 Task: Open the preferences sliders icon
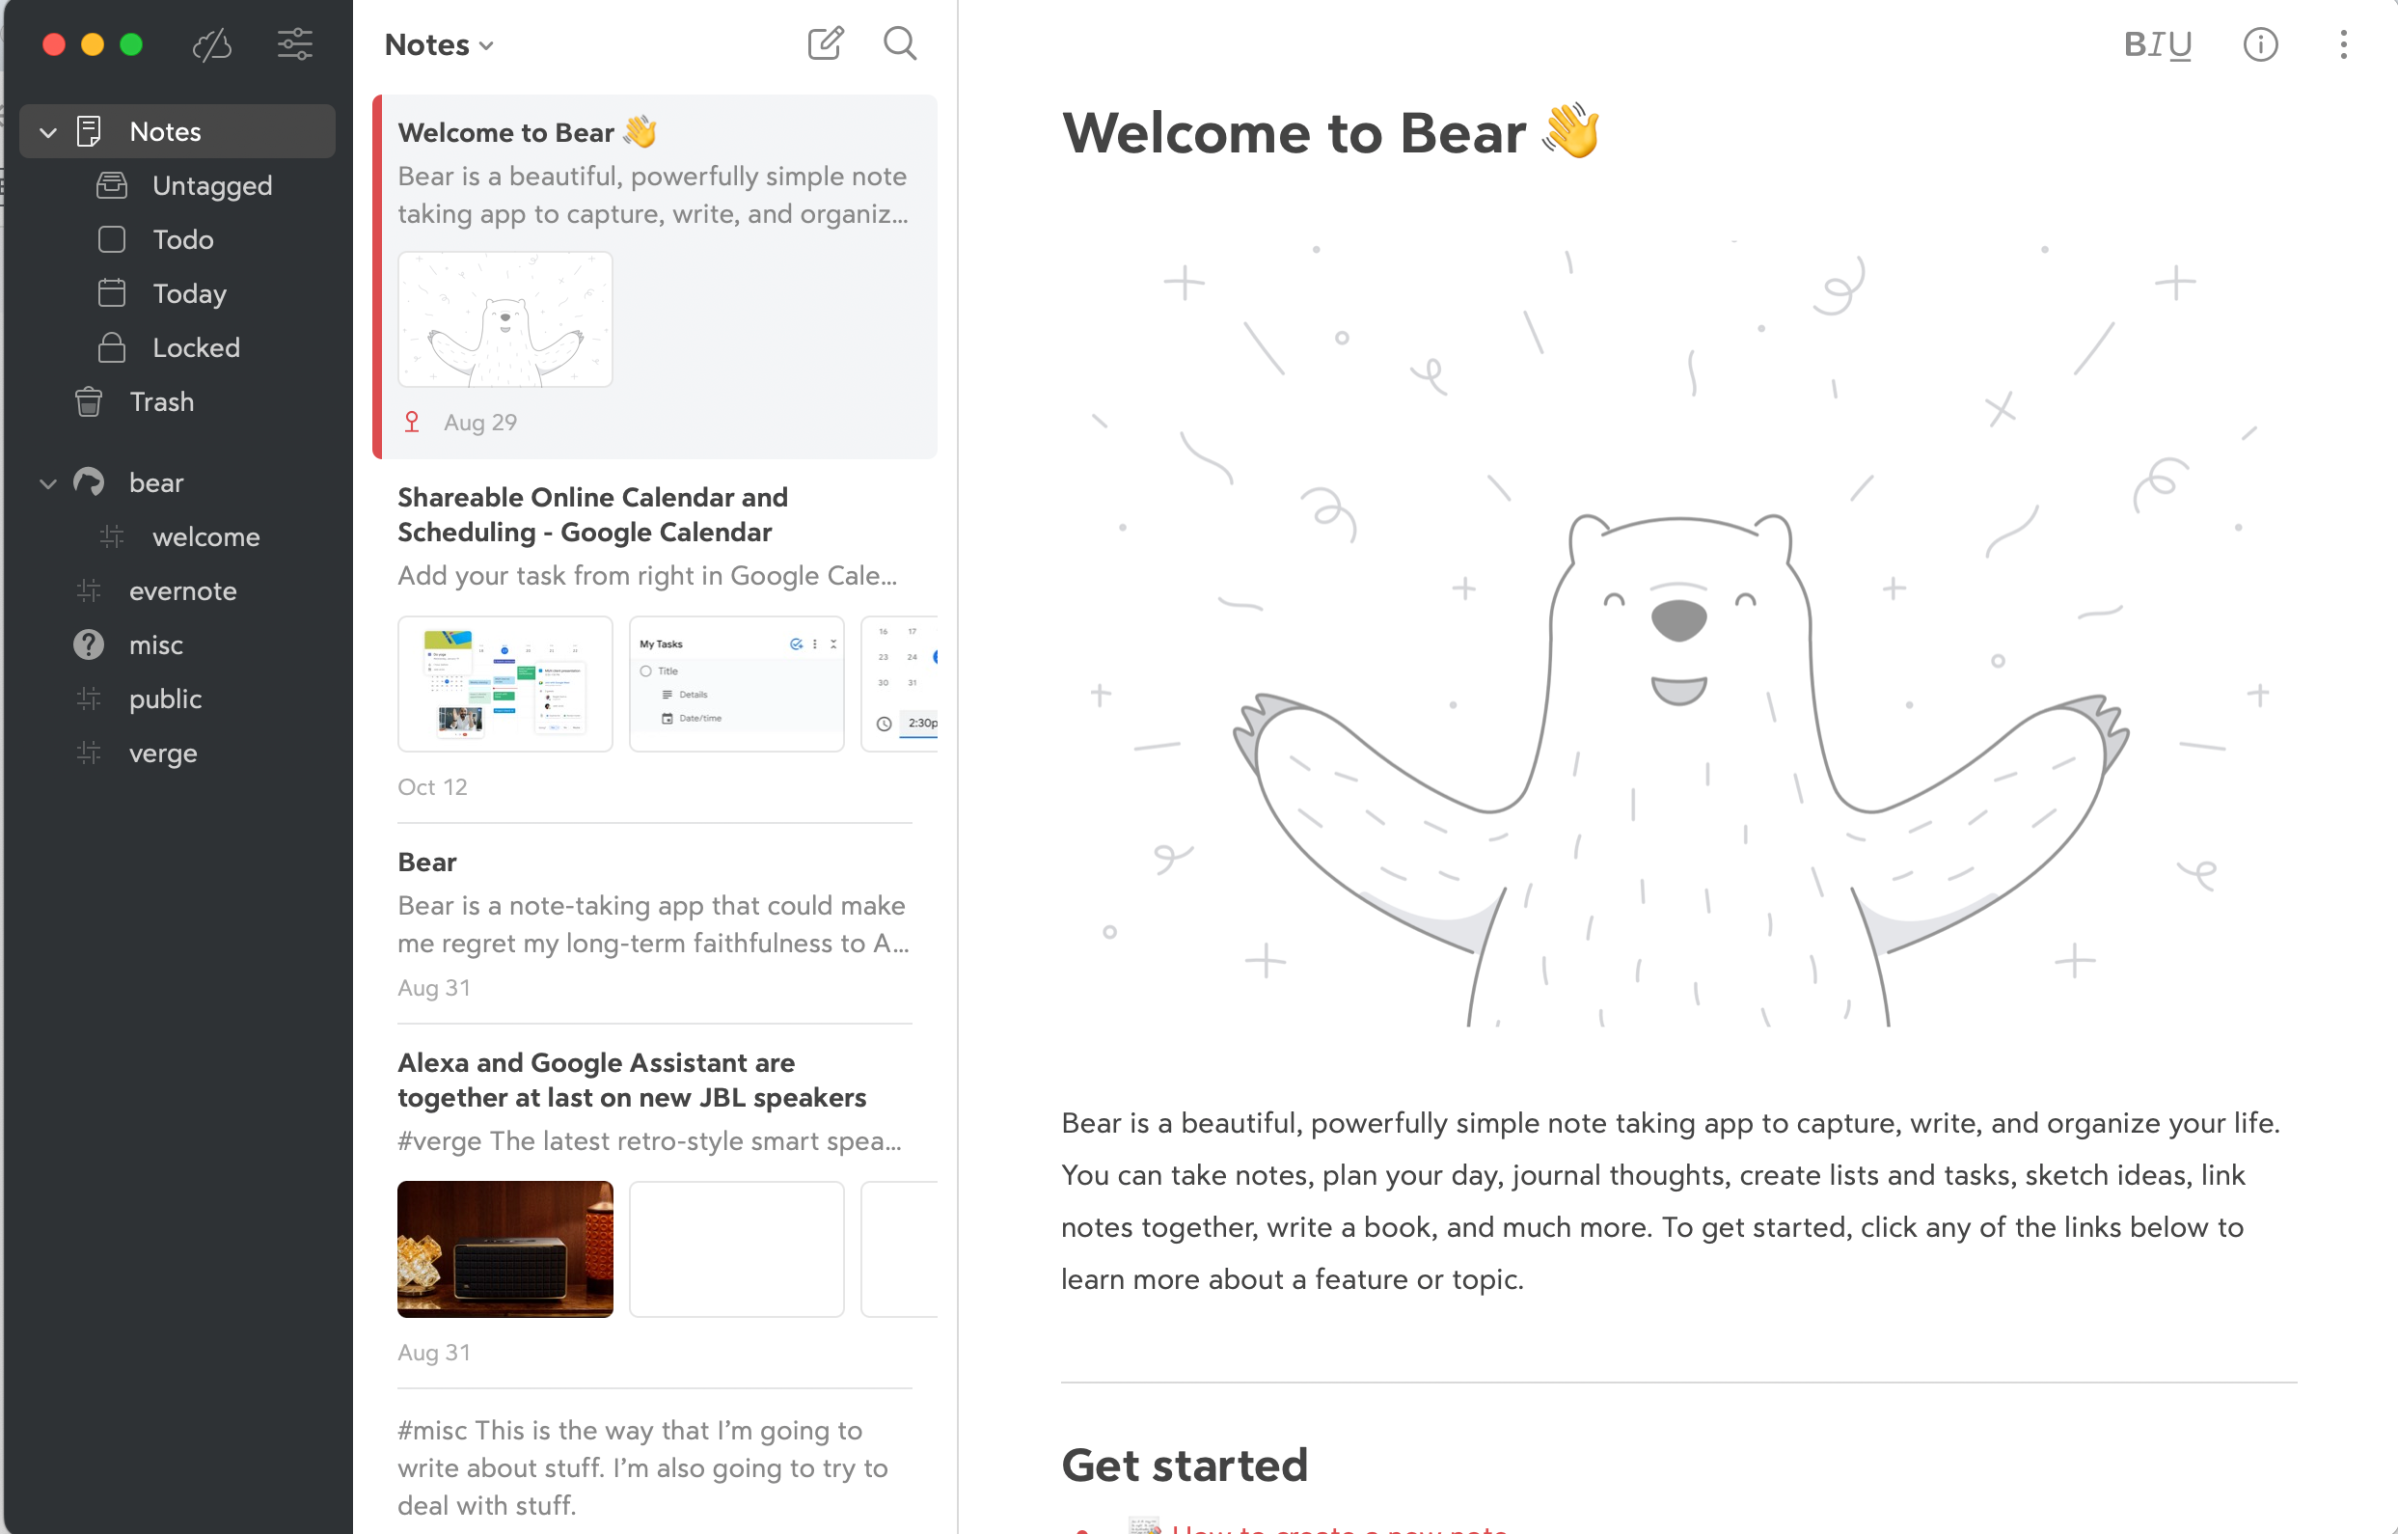pos(295,44)
